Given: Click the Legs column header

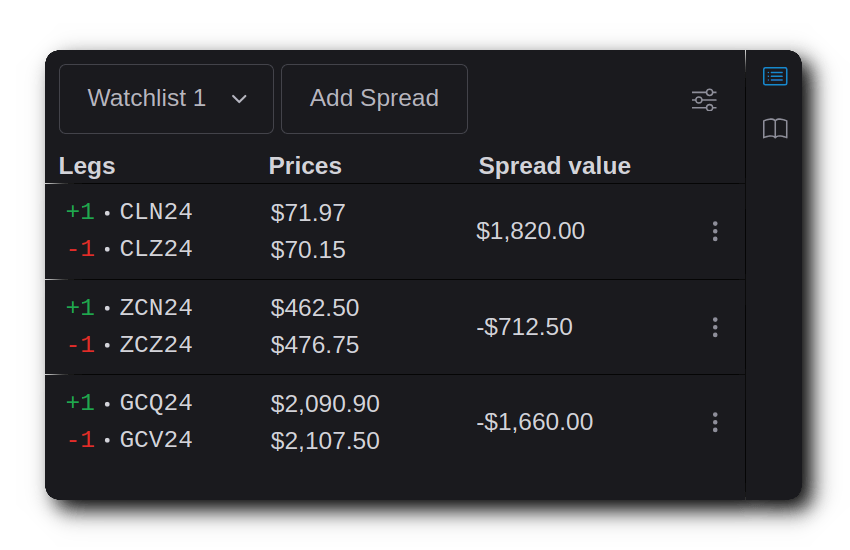Looking at the screenshot, I should coord(87,166).
